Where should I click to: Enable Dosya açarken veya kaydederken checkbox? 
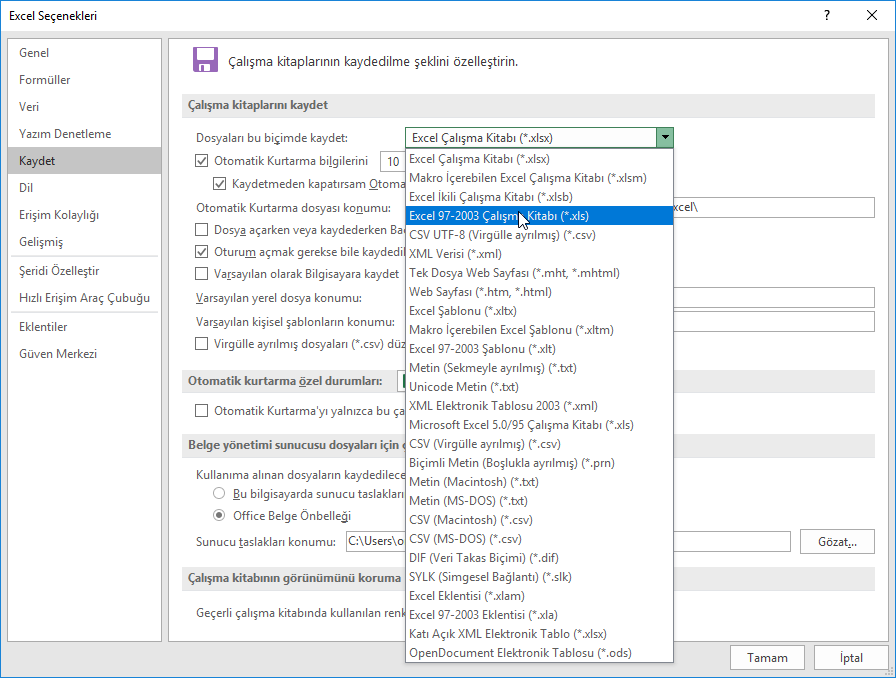pos(201,230)
